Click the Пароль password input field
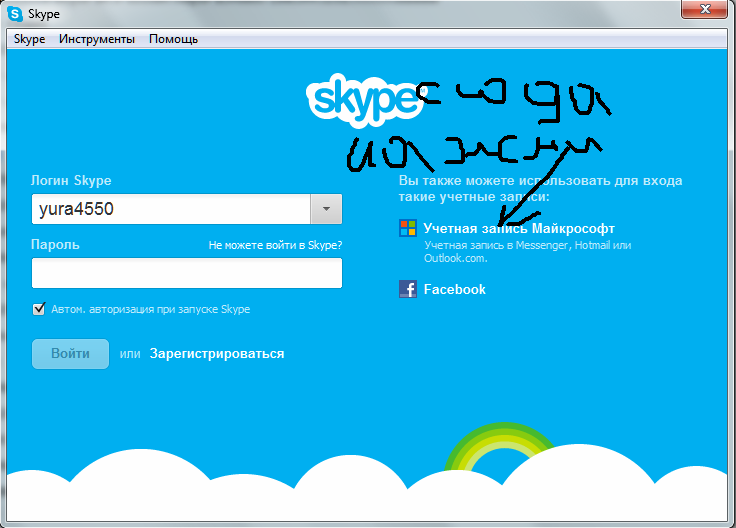 tap(187, 273)
